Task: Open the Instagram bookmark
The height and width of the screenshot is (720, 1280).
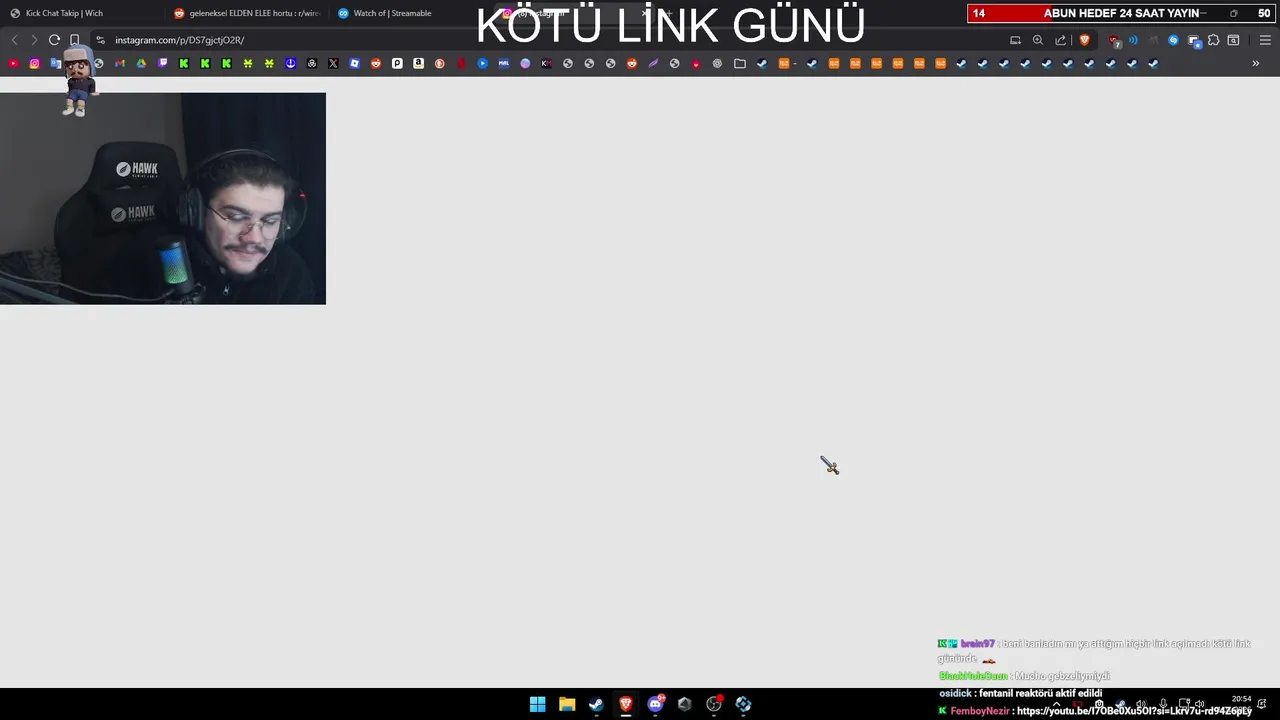Action: coord(34,64)
